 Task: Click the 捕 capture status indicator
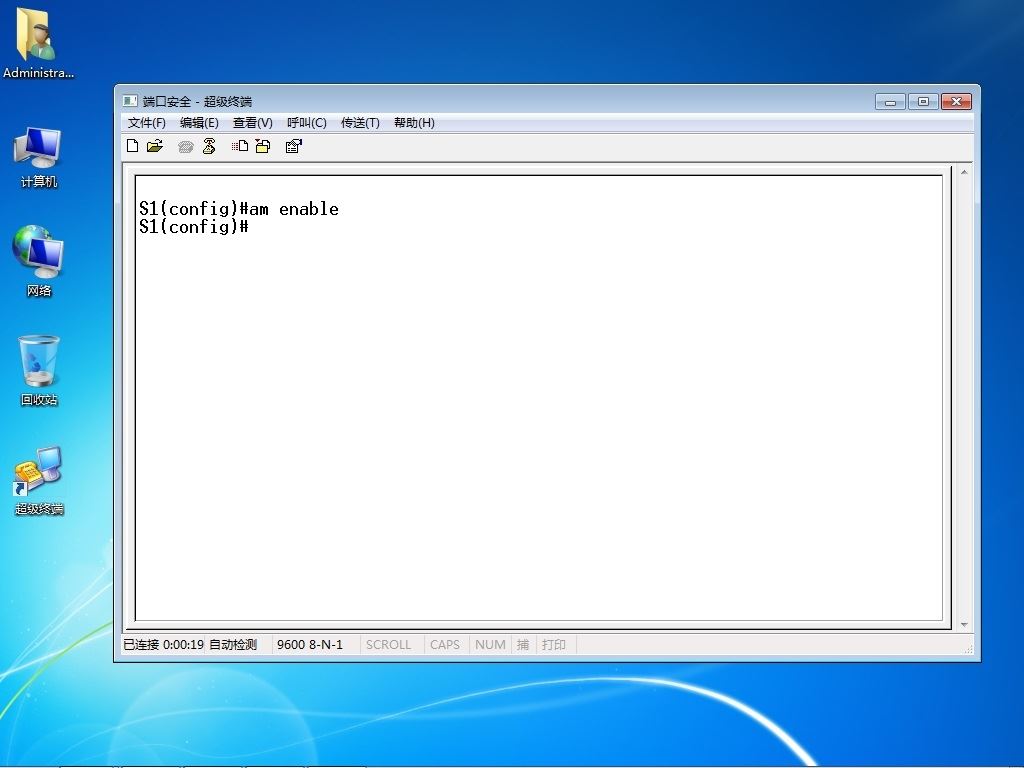[x=523, y=645]
